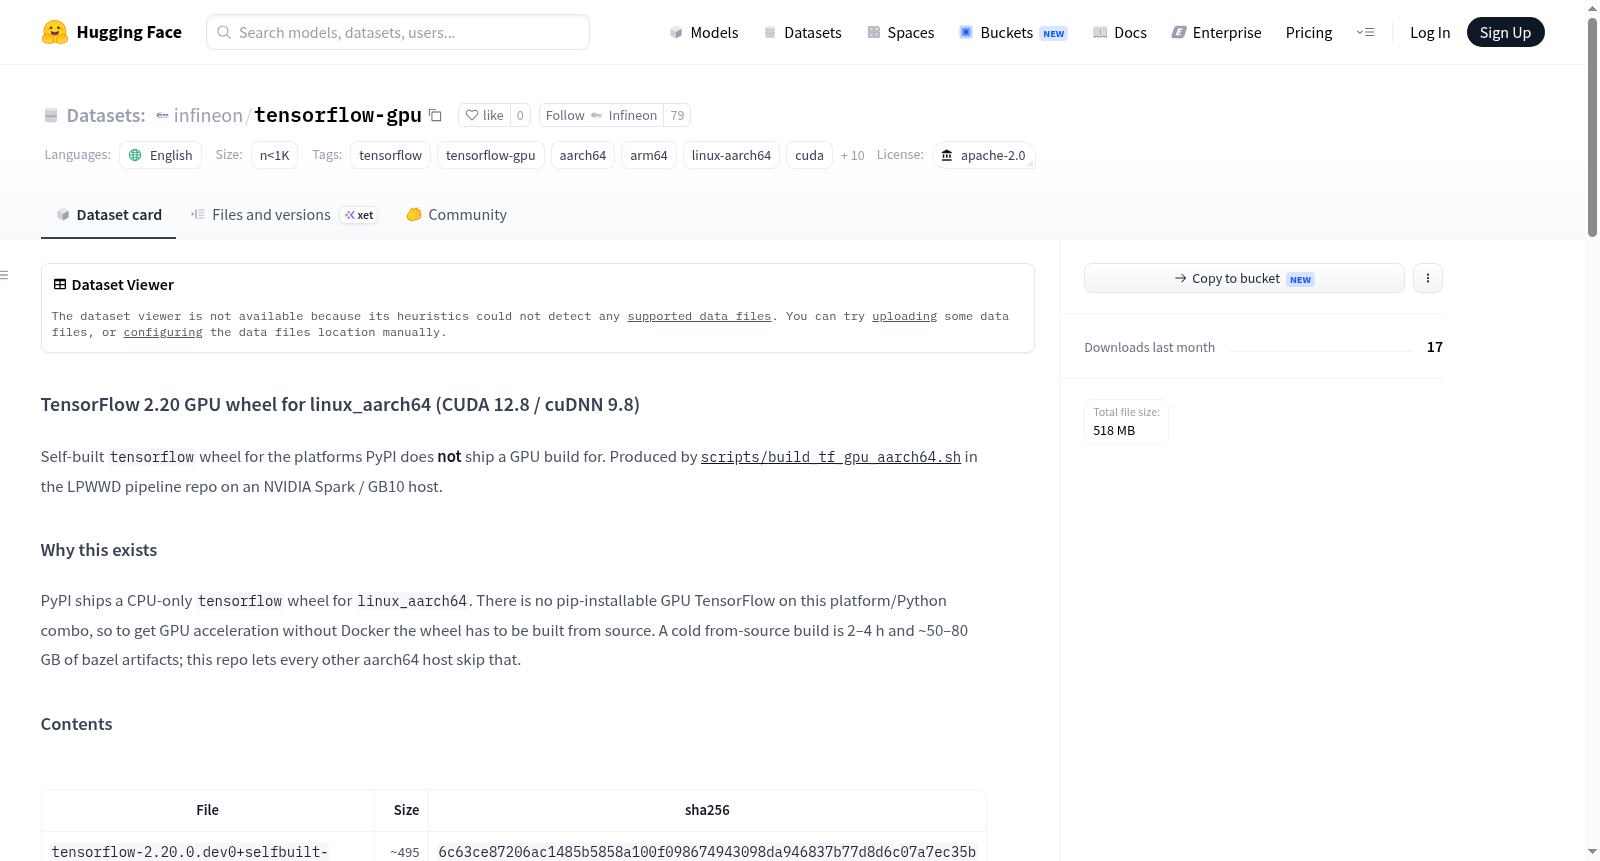1600x861 pixels.
Task: Open the Datasets page
Action: click(803, 32)
